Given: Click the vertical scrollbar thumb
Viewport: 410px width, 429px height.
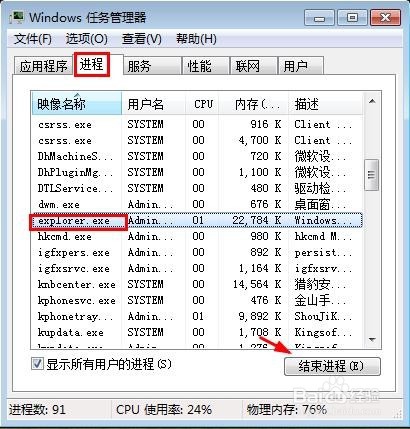Looking at the screenshot, I should coord(372,174).
